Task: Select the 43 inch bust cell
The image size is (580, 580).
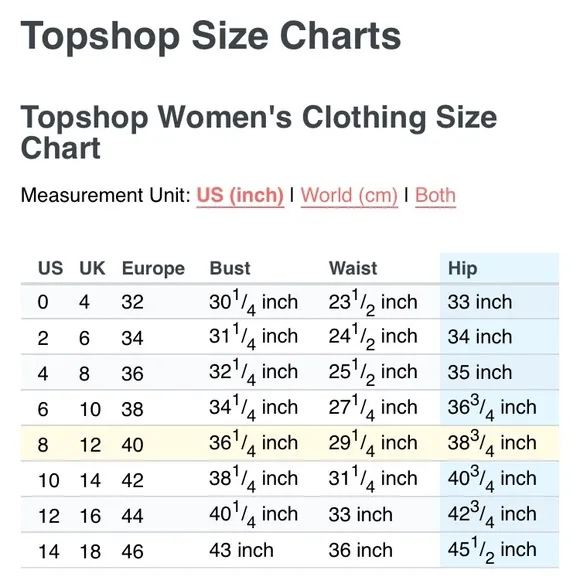Action: tap(241, 550)
